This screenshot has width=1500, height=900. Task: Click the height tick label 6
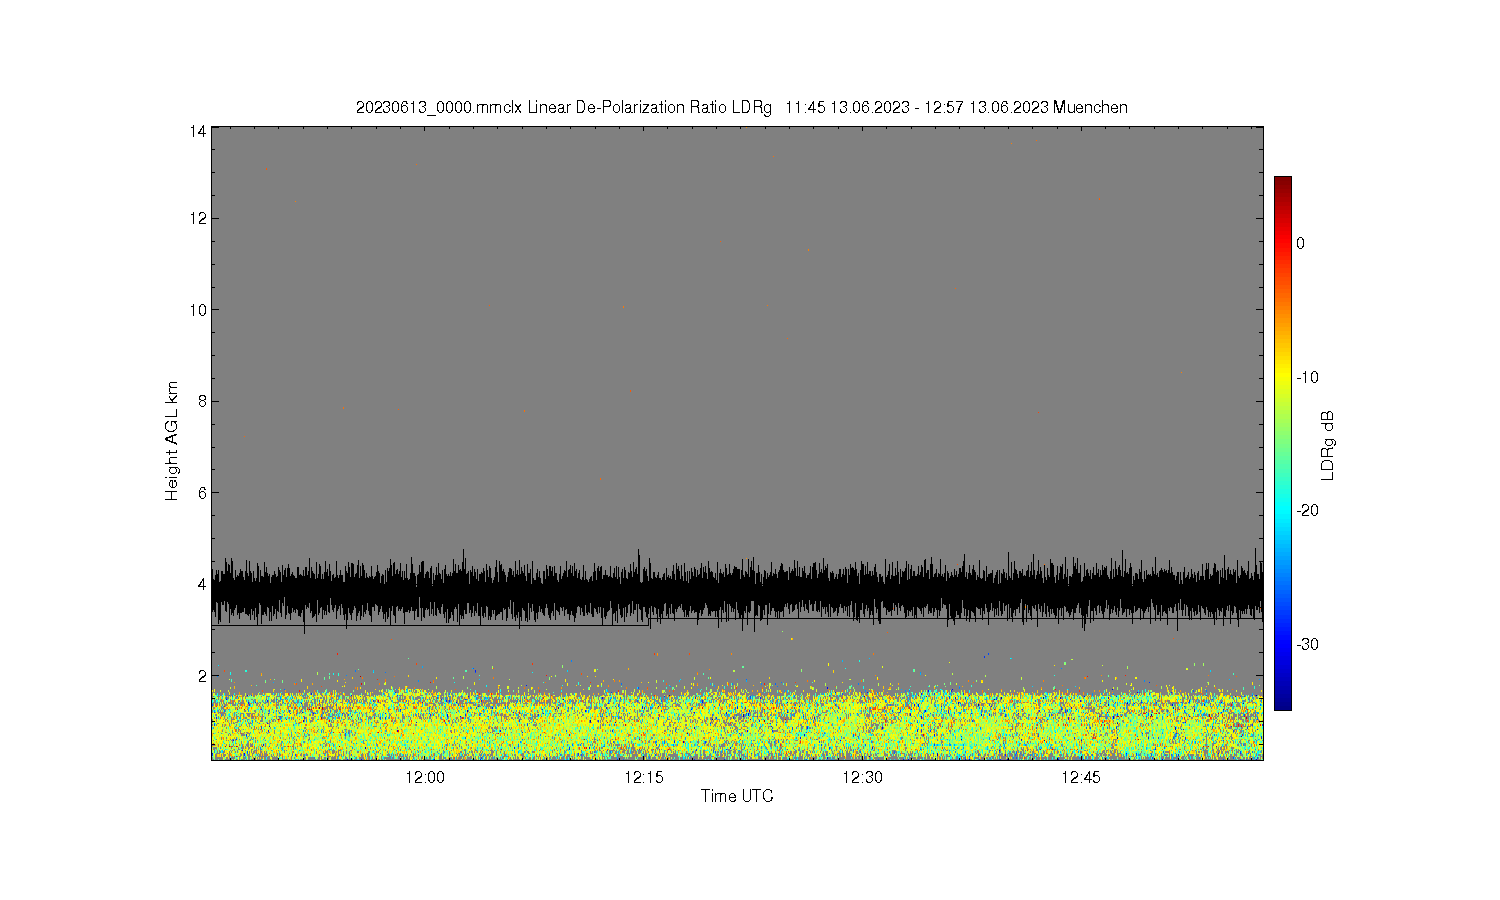coord(202,493)
